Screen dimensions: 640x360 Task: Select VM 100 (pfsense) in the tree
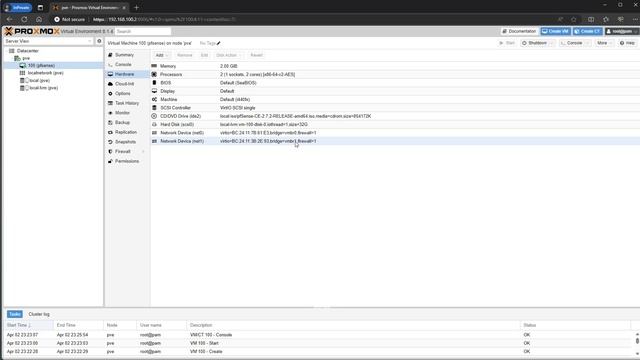pyautogui.click(x=41, y=66)
